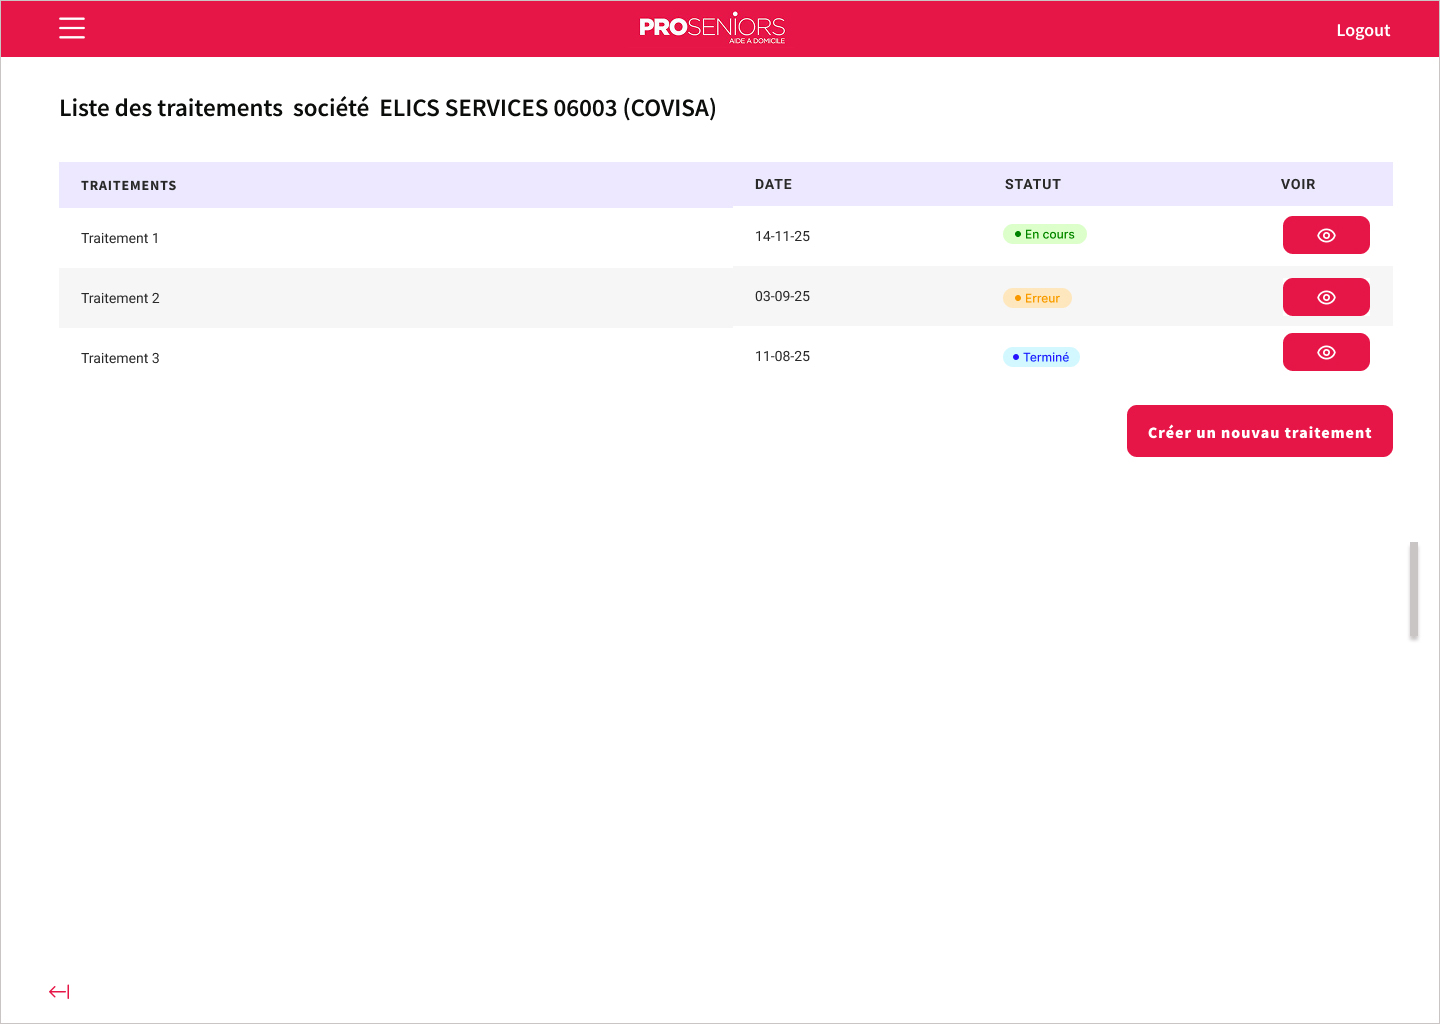Click the STATUT column header
This screenshot has width=1440, height=1024.
click(x=1032, y=184)
